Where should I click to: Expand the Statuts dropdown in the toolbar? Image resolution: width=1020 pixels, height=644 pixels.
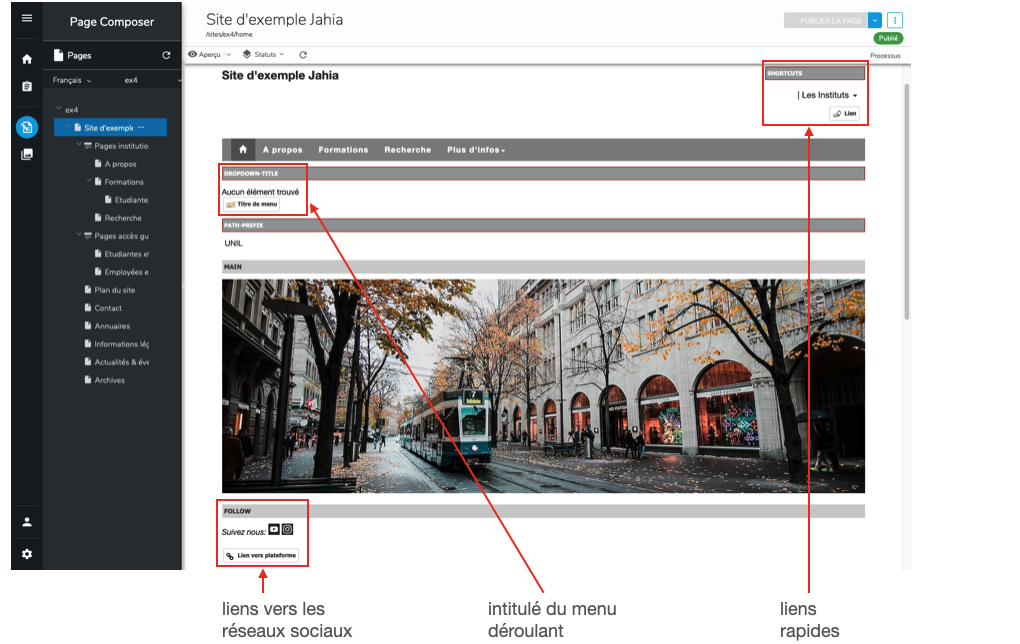click(264, 55)
